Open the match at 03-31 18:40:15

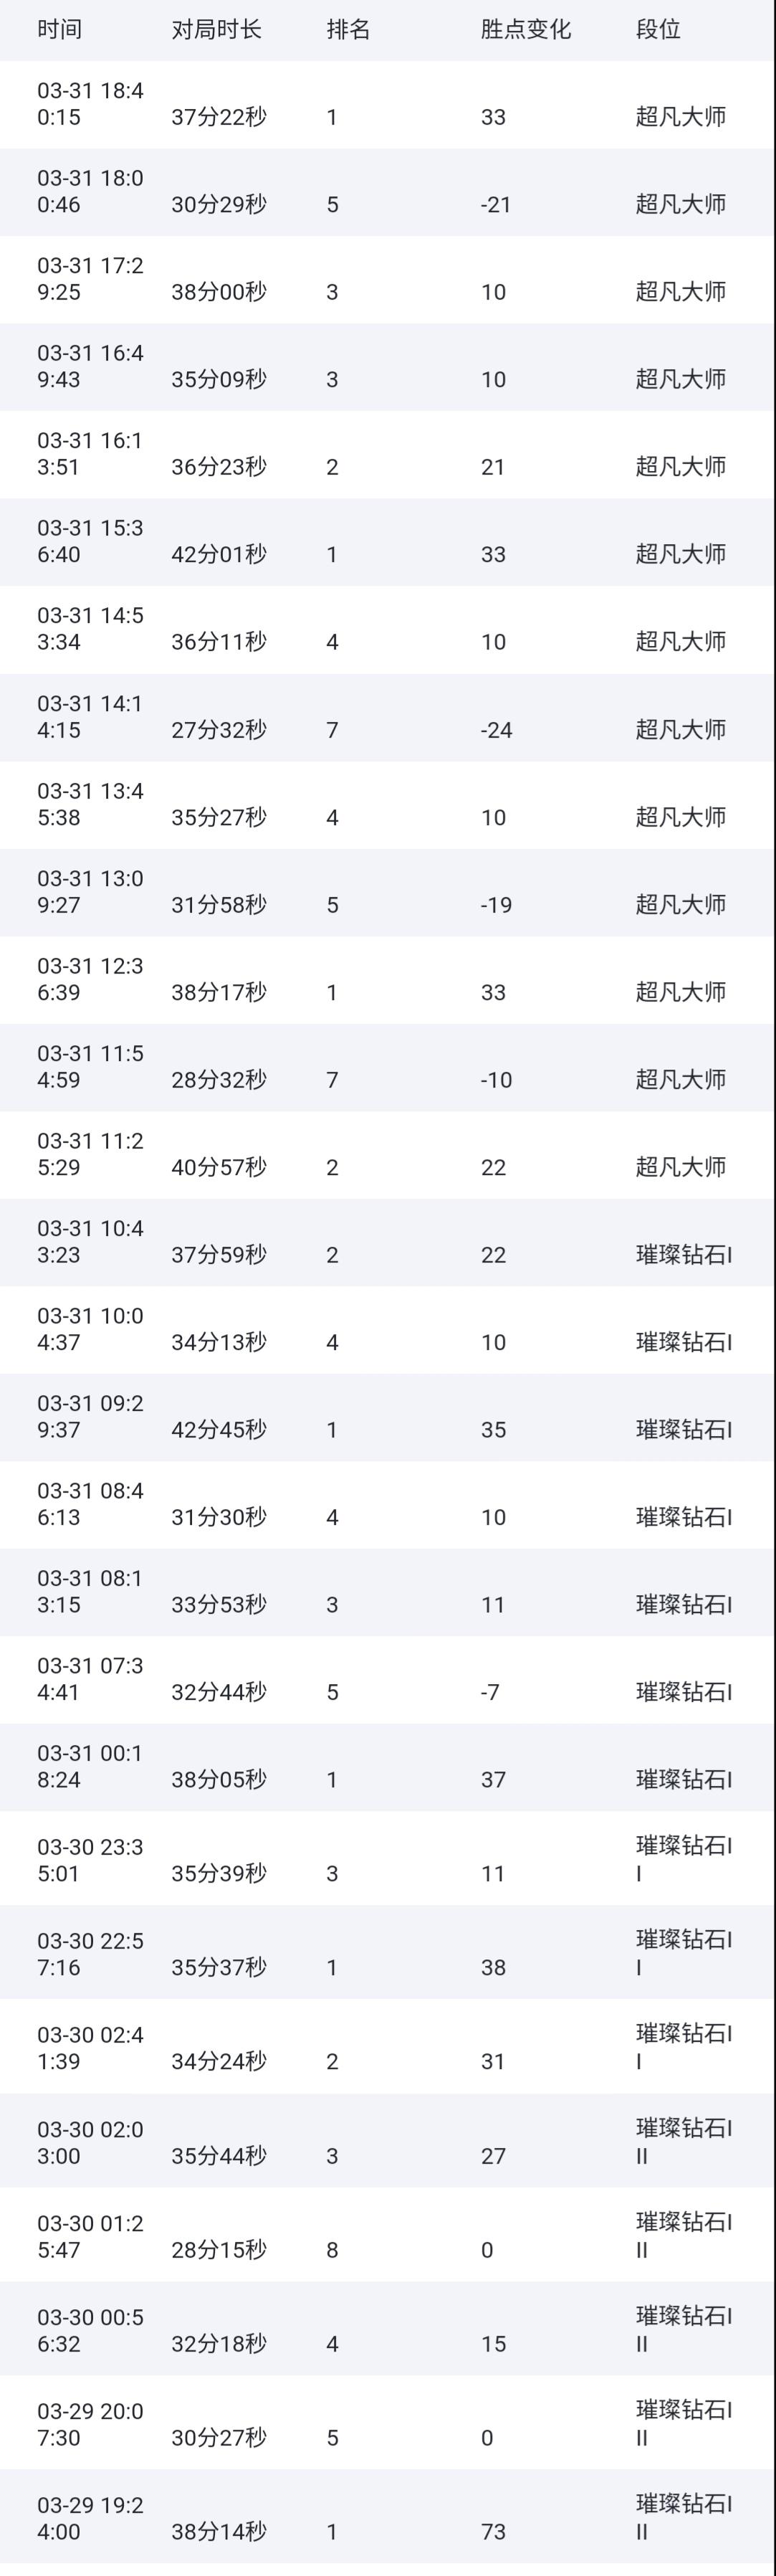[388, 105]
